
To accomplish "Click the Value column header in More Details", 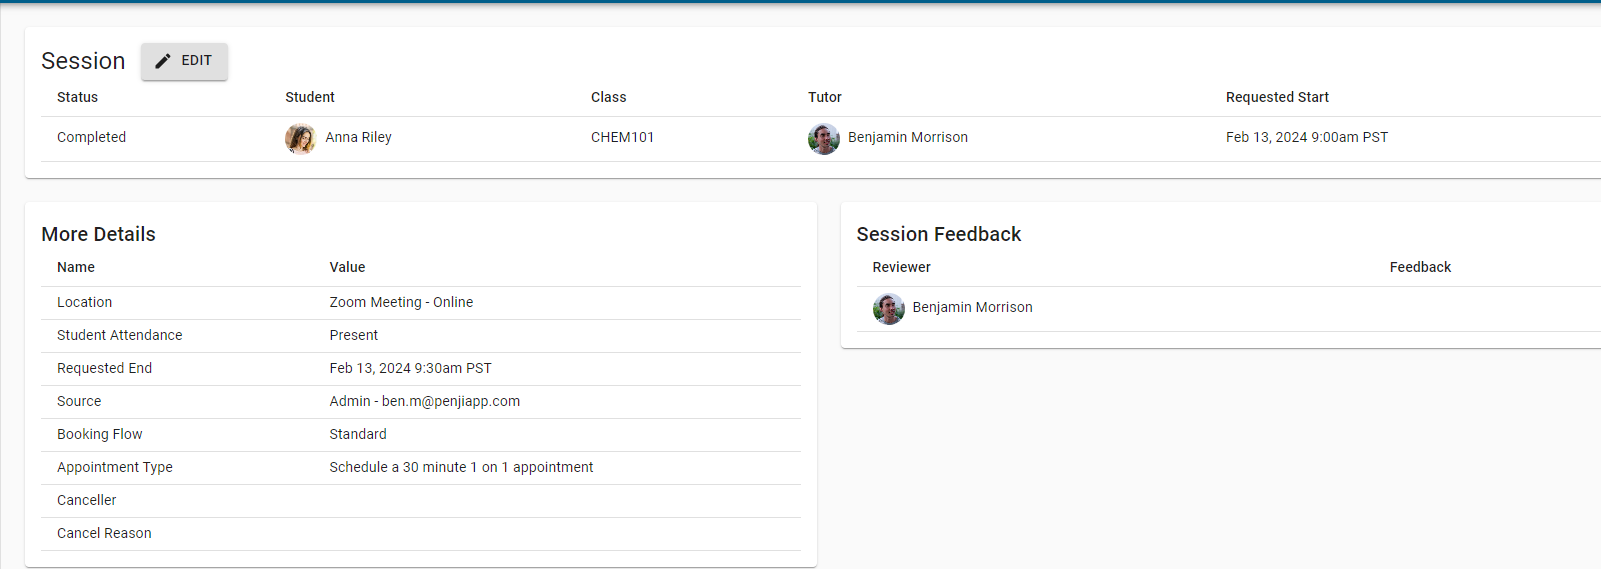I will click(347, 267).
